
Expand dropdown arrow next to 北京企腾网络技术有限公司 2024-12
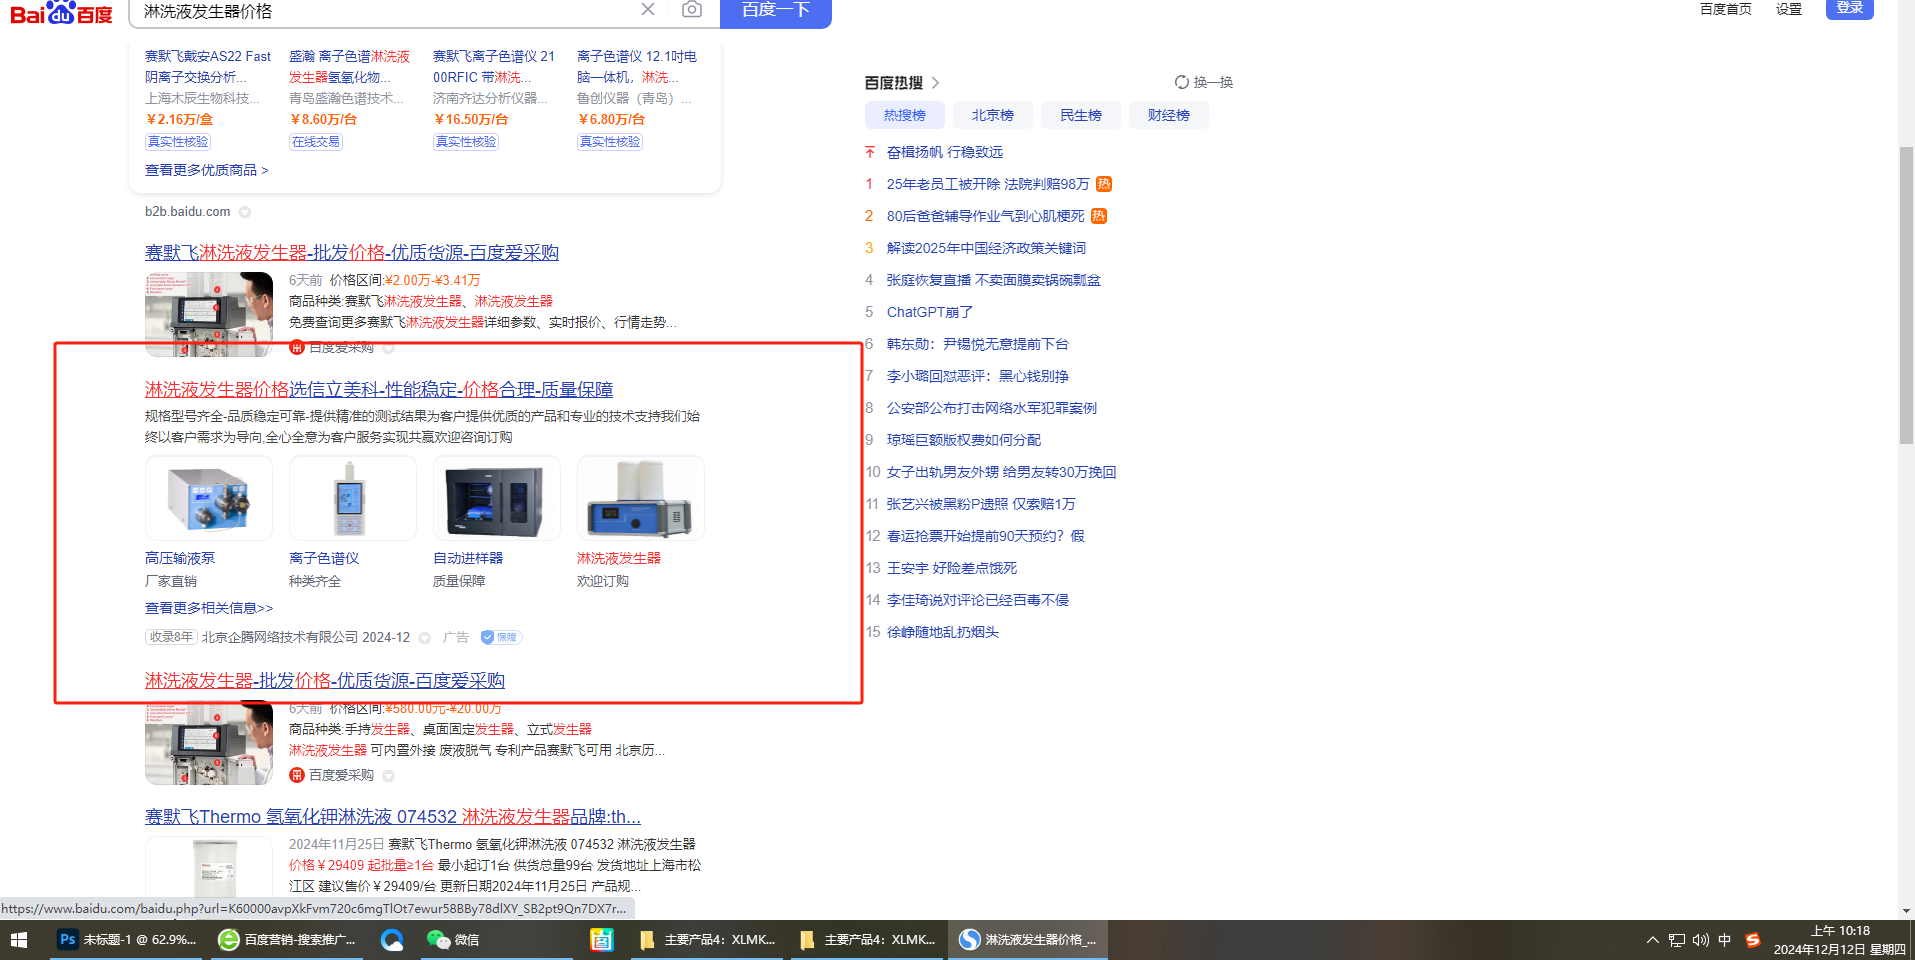coord(425,637)
